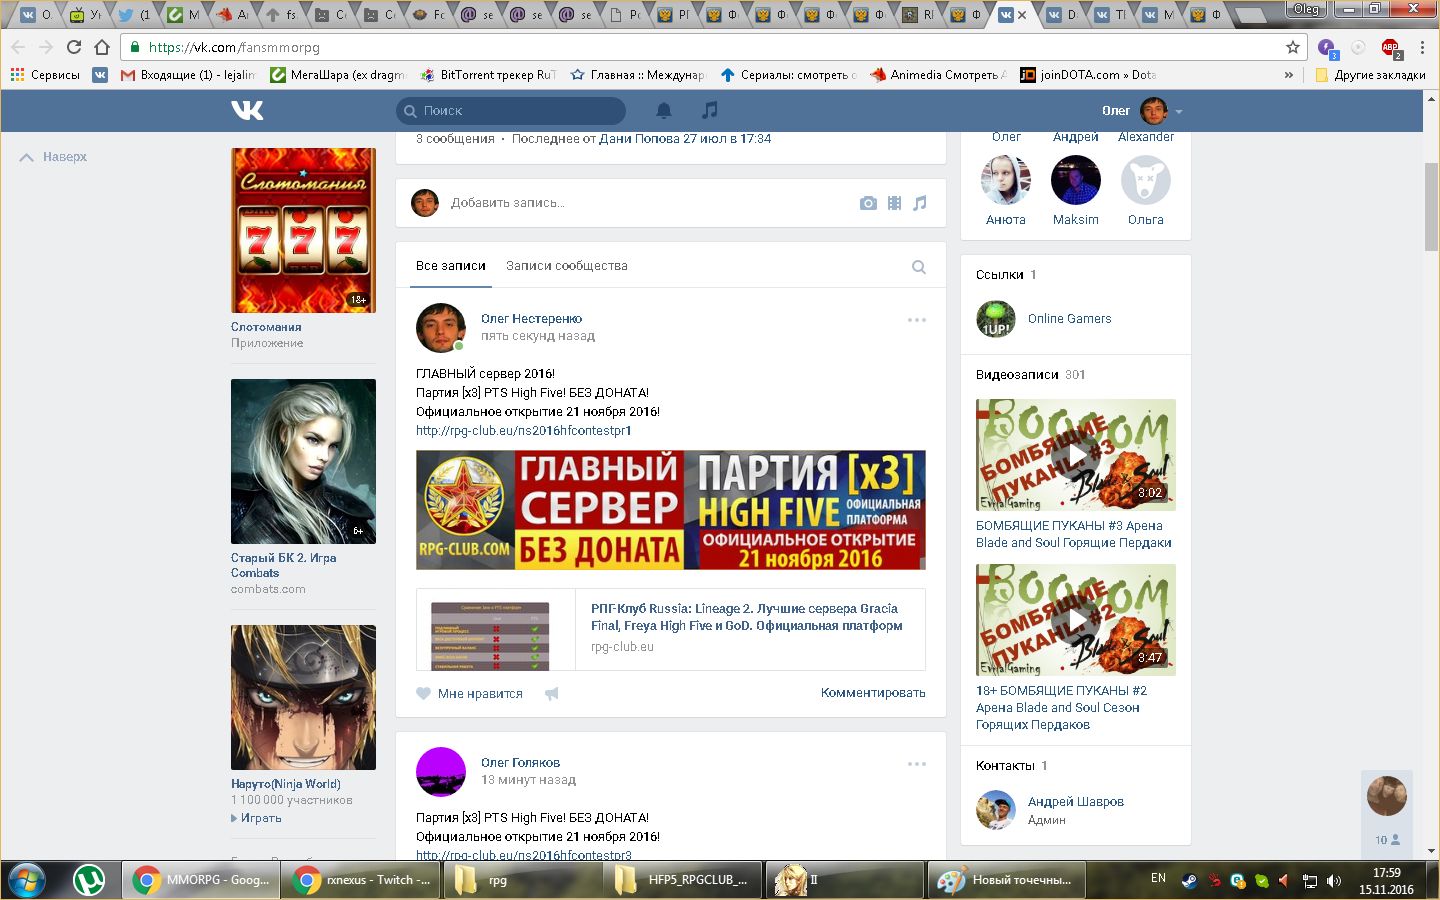Bookmark page using star icon
This screenshot has height=900, width=1440.
1293,47
